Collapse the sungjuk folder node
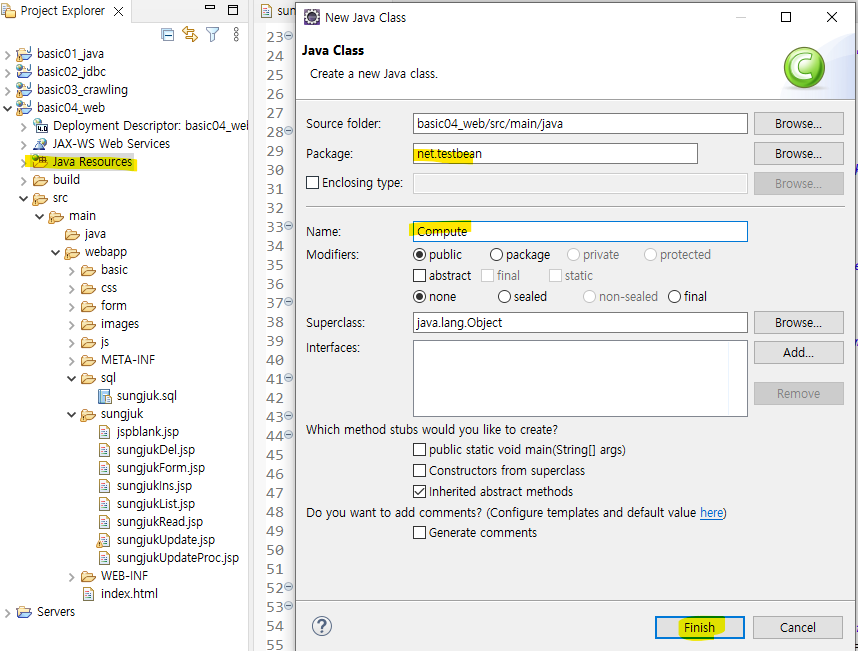This screenshot has width=858, height=651. (x=72, y=414)
